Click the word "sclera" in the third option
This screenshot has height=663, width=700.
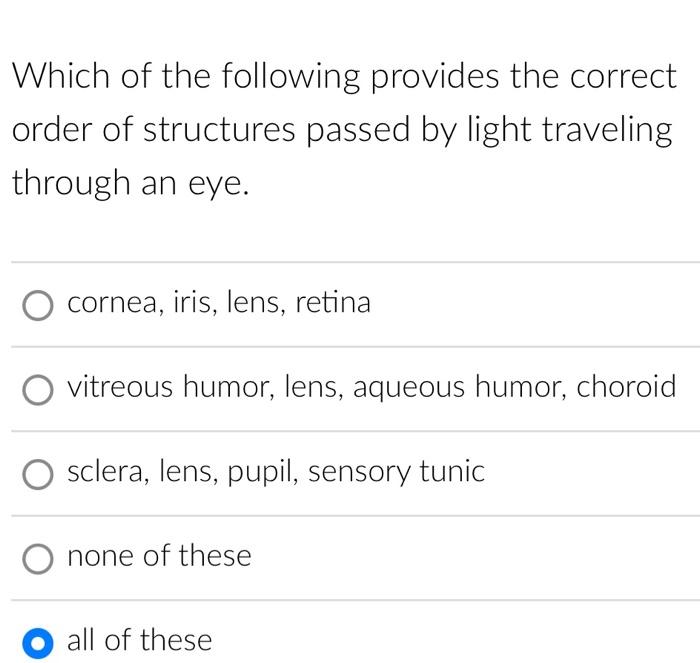[x=106, y=471]
